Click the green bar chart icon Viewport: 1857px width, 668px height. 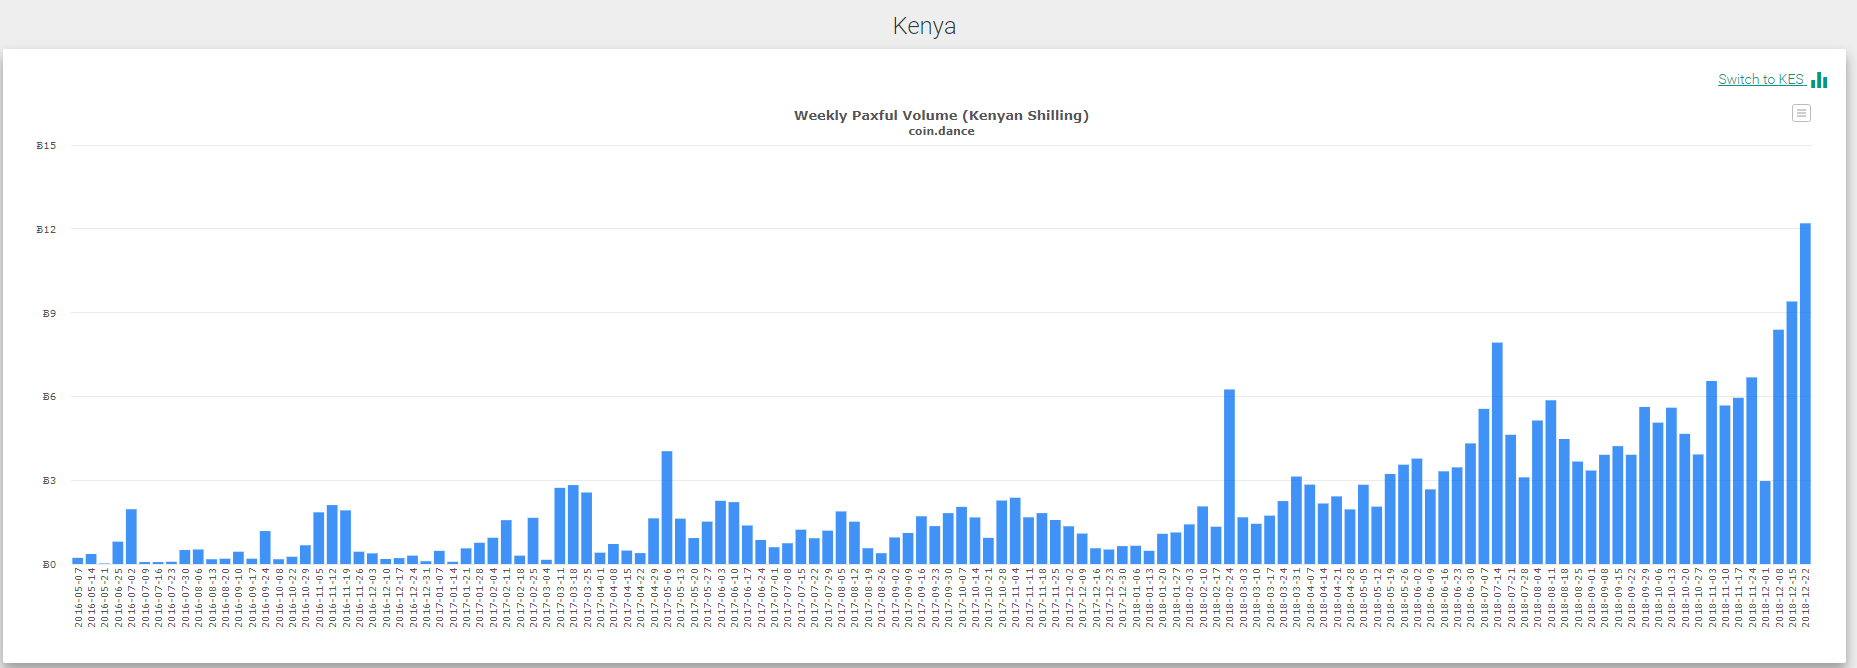1819,80
